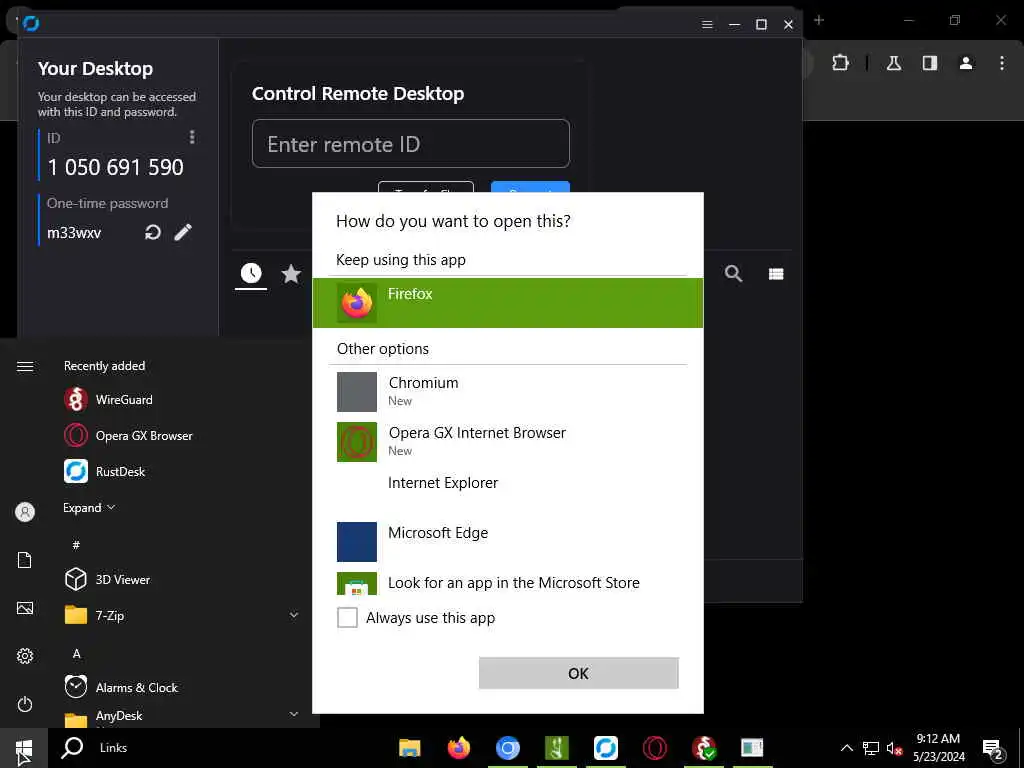Confirm app choice with OK button
Viewport: 1024px width, 768px height.
579,673
